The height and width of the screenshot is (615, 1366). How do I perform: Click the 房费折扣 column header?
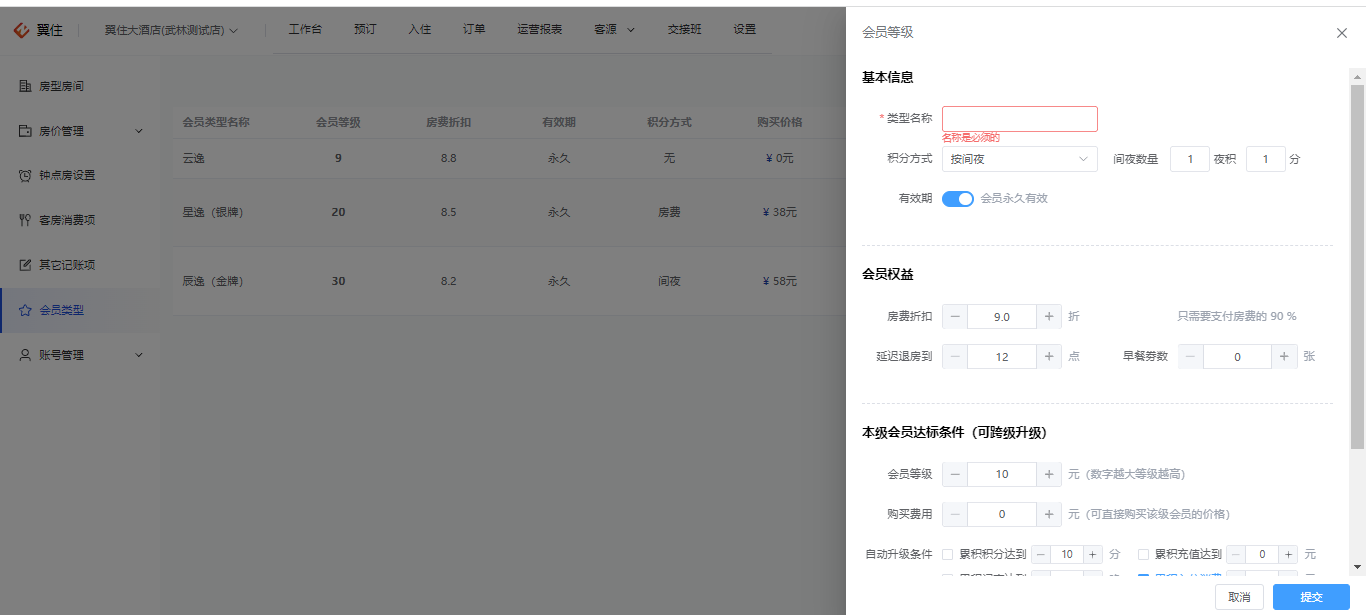[449, 122]
